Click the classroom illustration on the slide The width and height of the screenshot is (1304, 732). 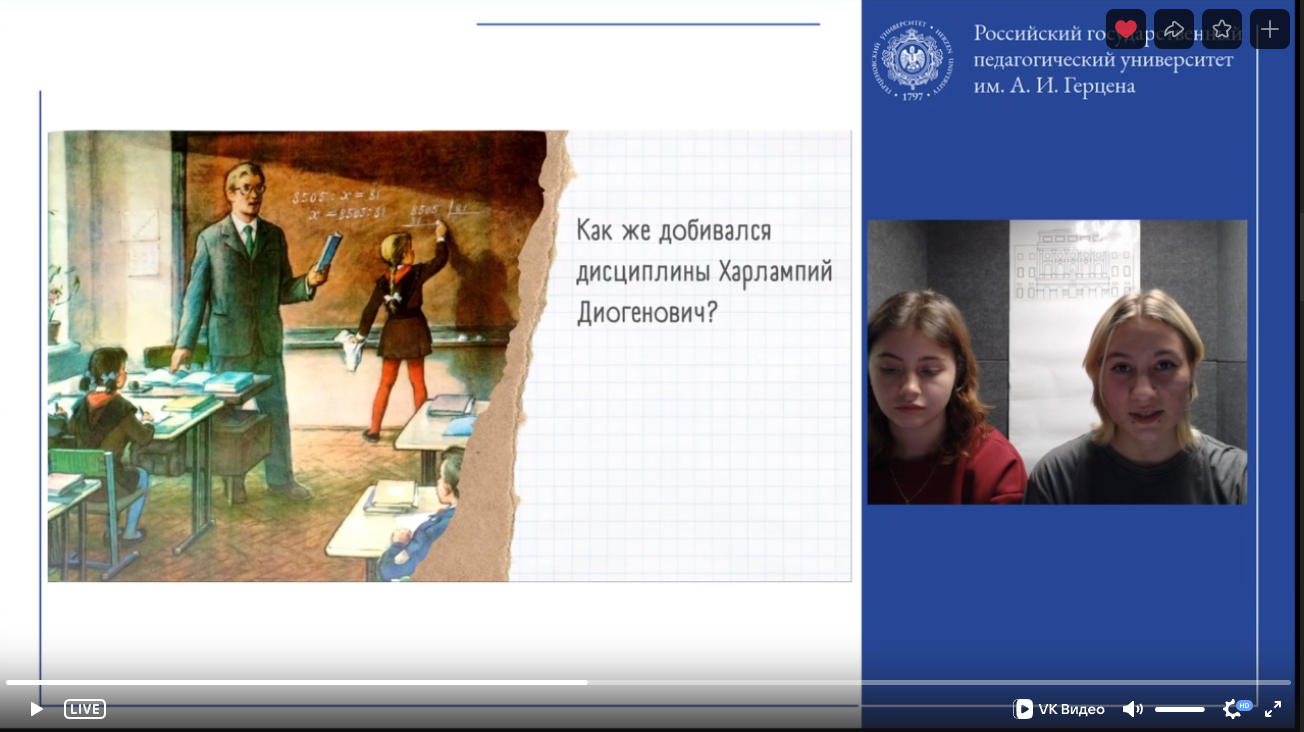coord(300,356)
